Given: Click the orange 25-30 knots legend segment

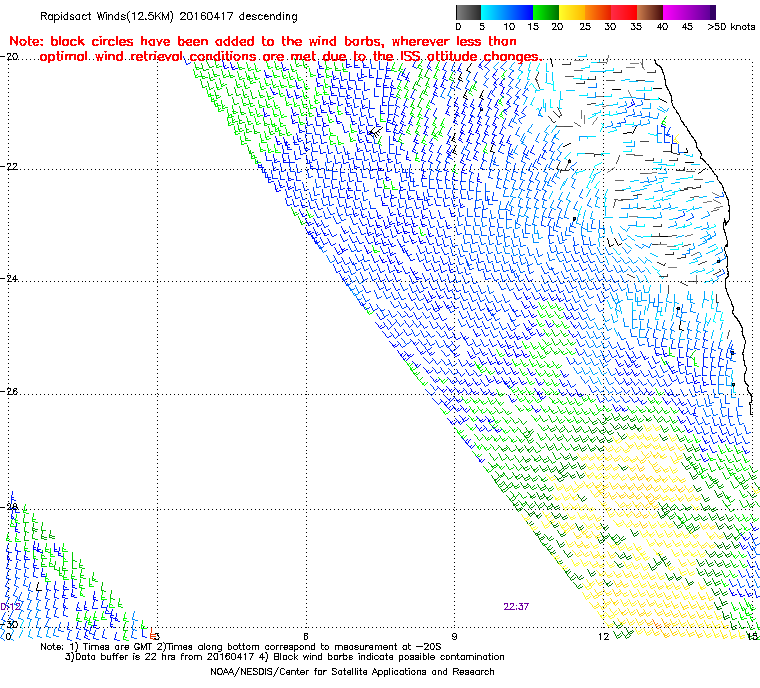Looking at the screenshot, I should 598,12.
